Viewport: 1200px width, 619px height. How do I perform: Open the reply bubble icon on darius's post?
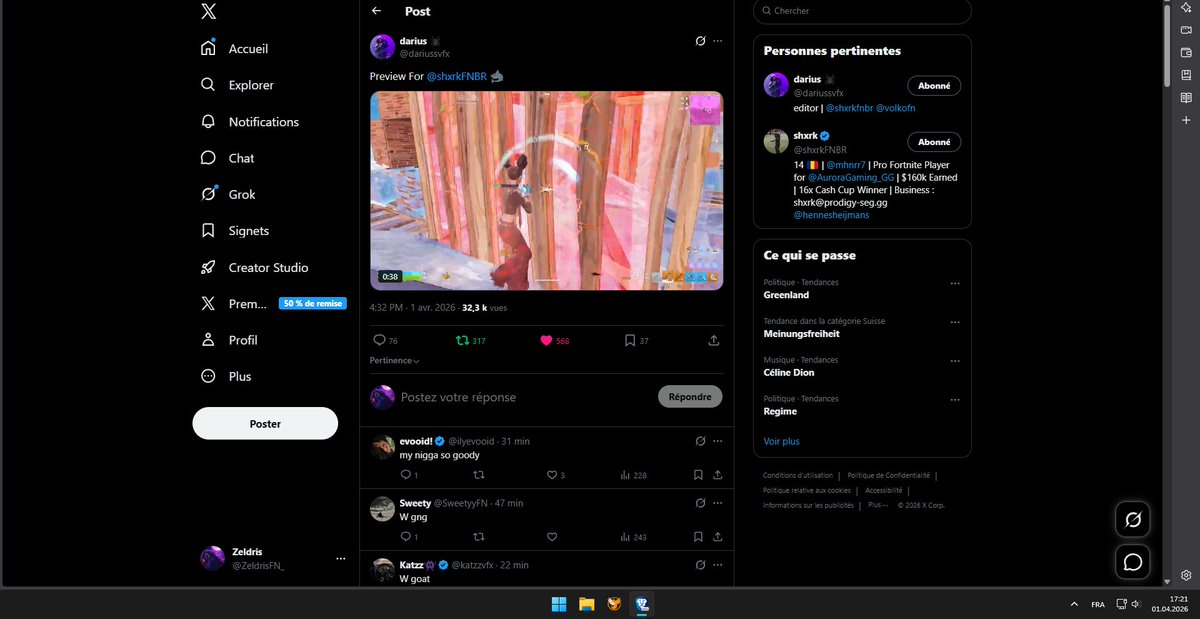[379, 340]
